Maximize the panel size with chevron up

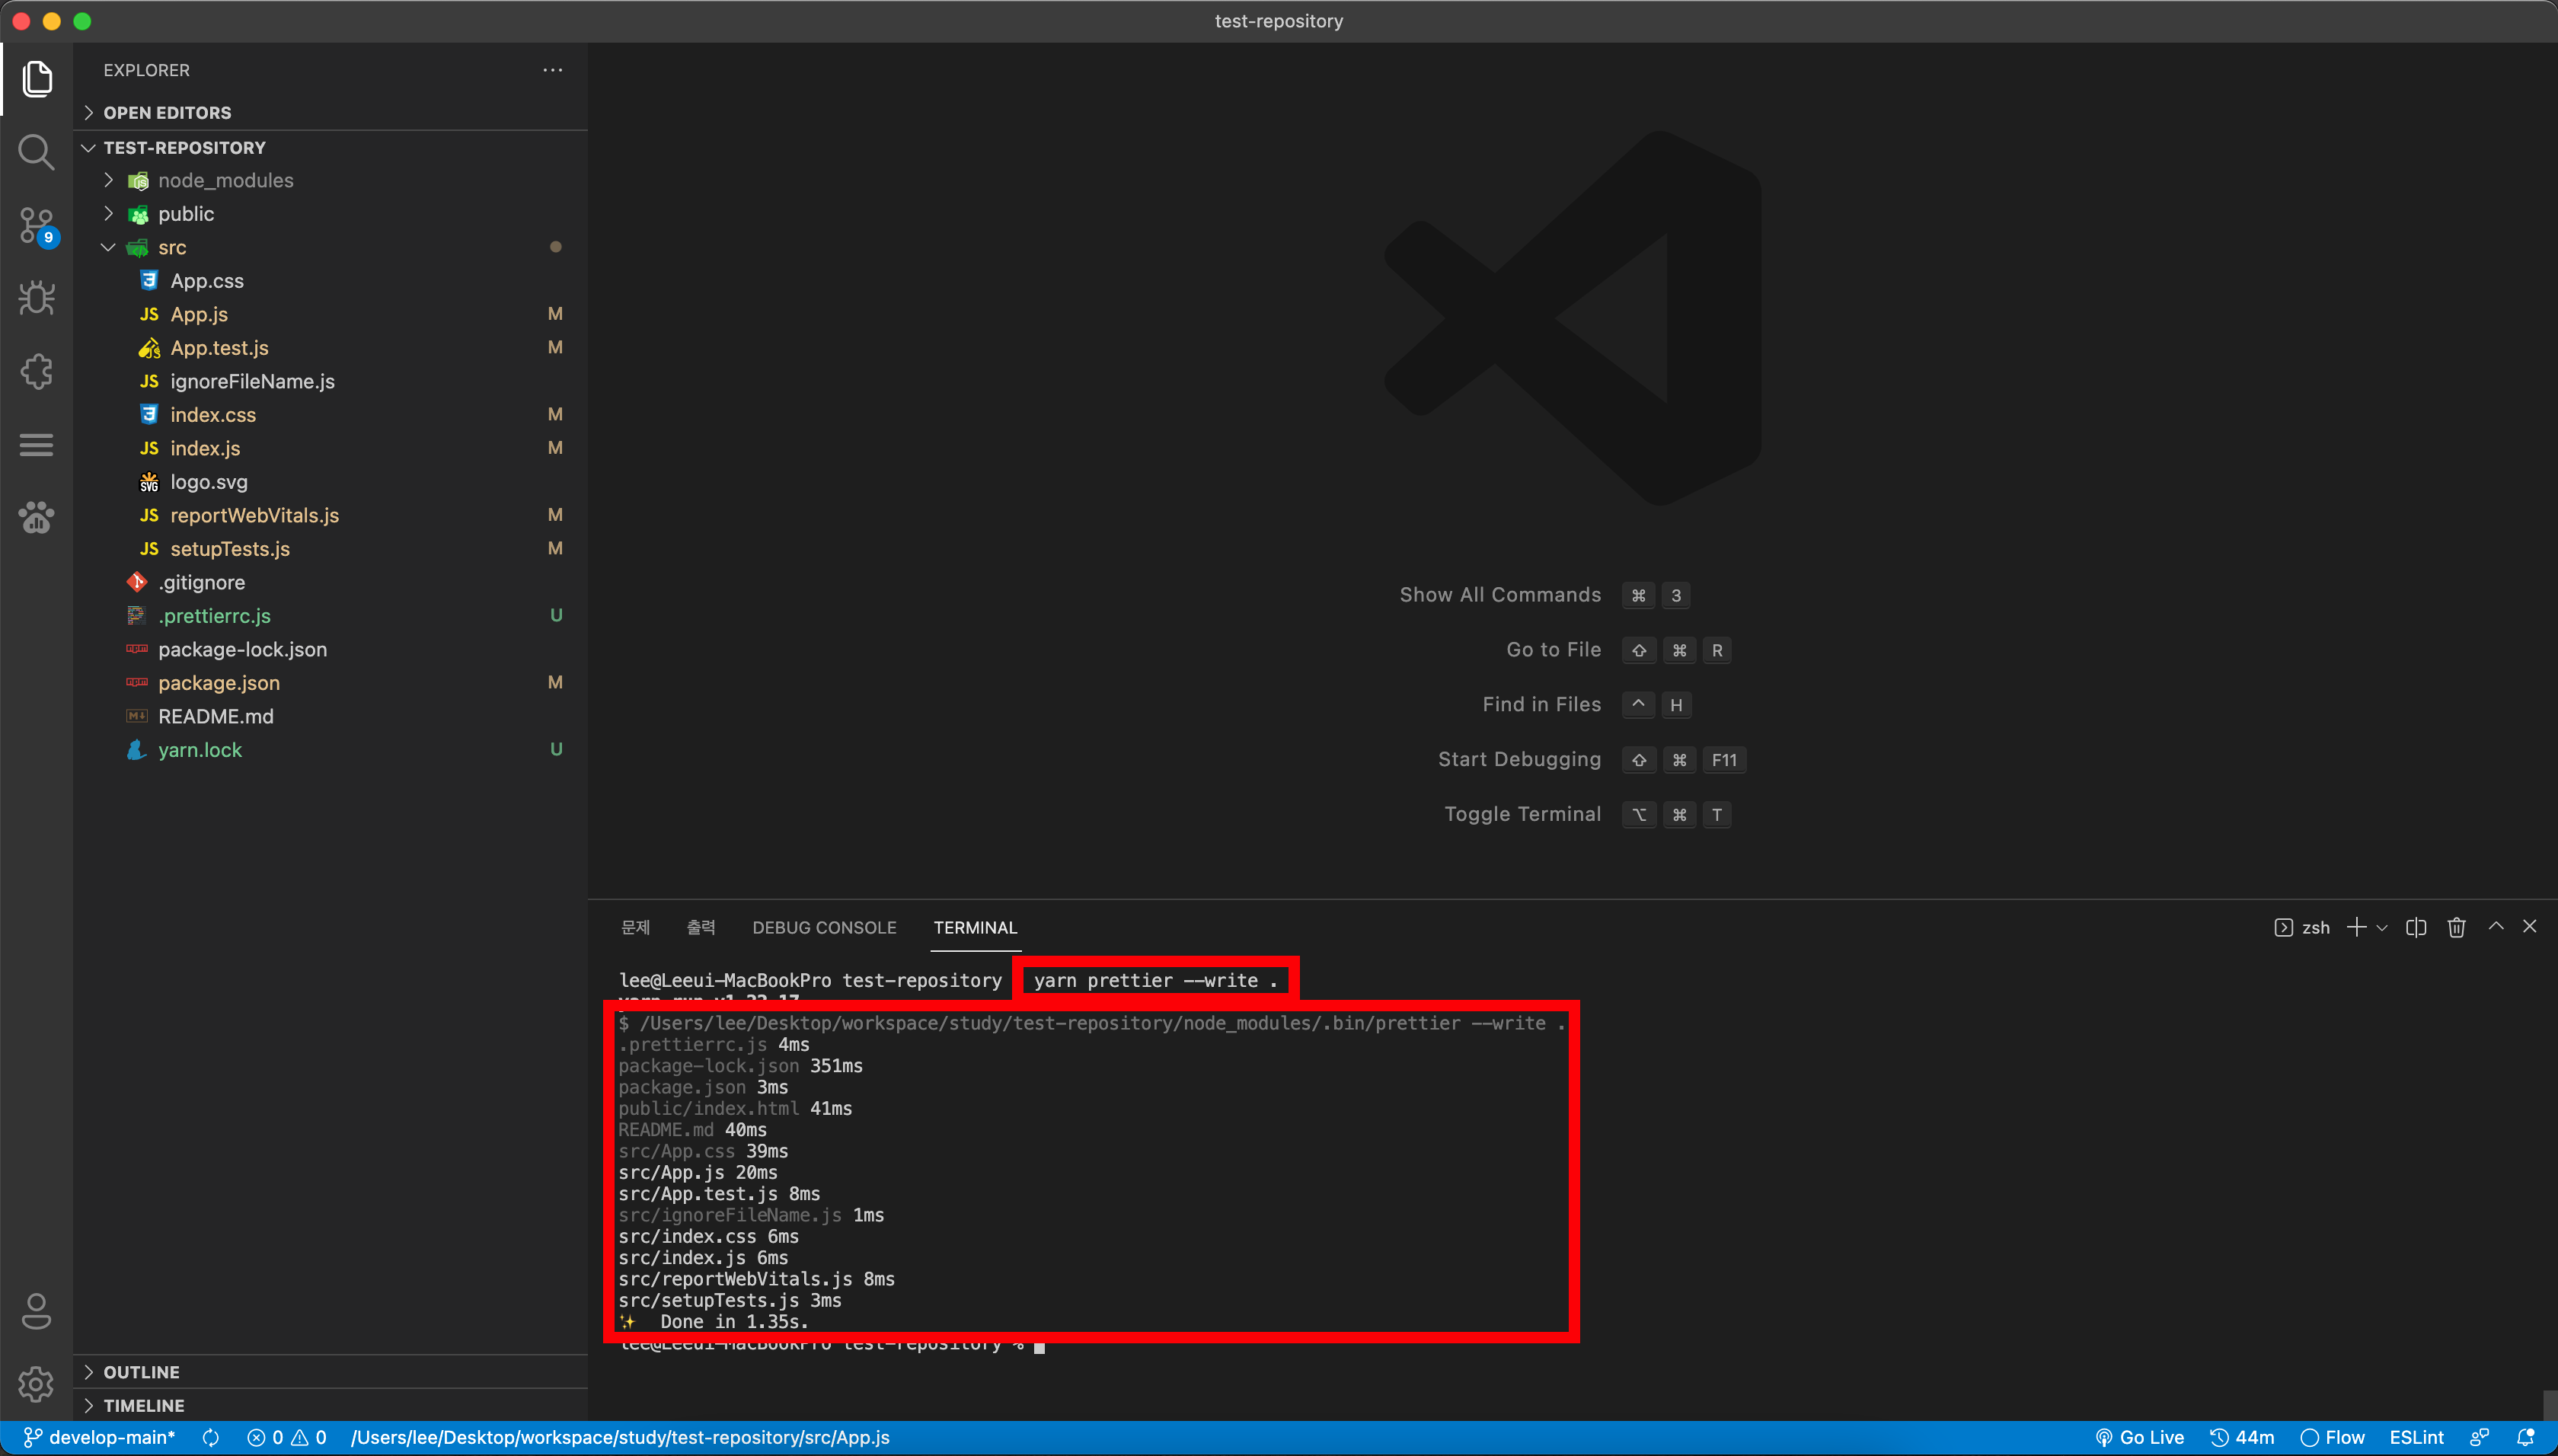point(2496,927)
